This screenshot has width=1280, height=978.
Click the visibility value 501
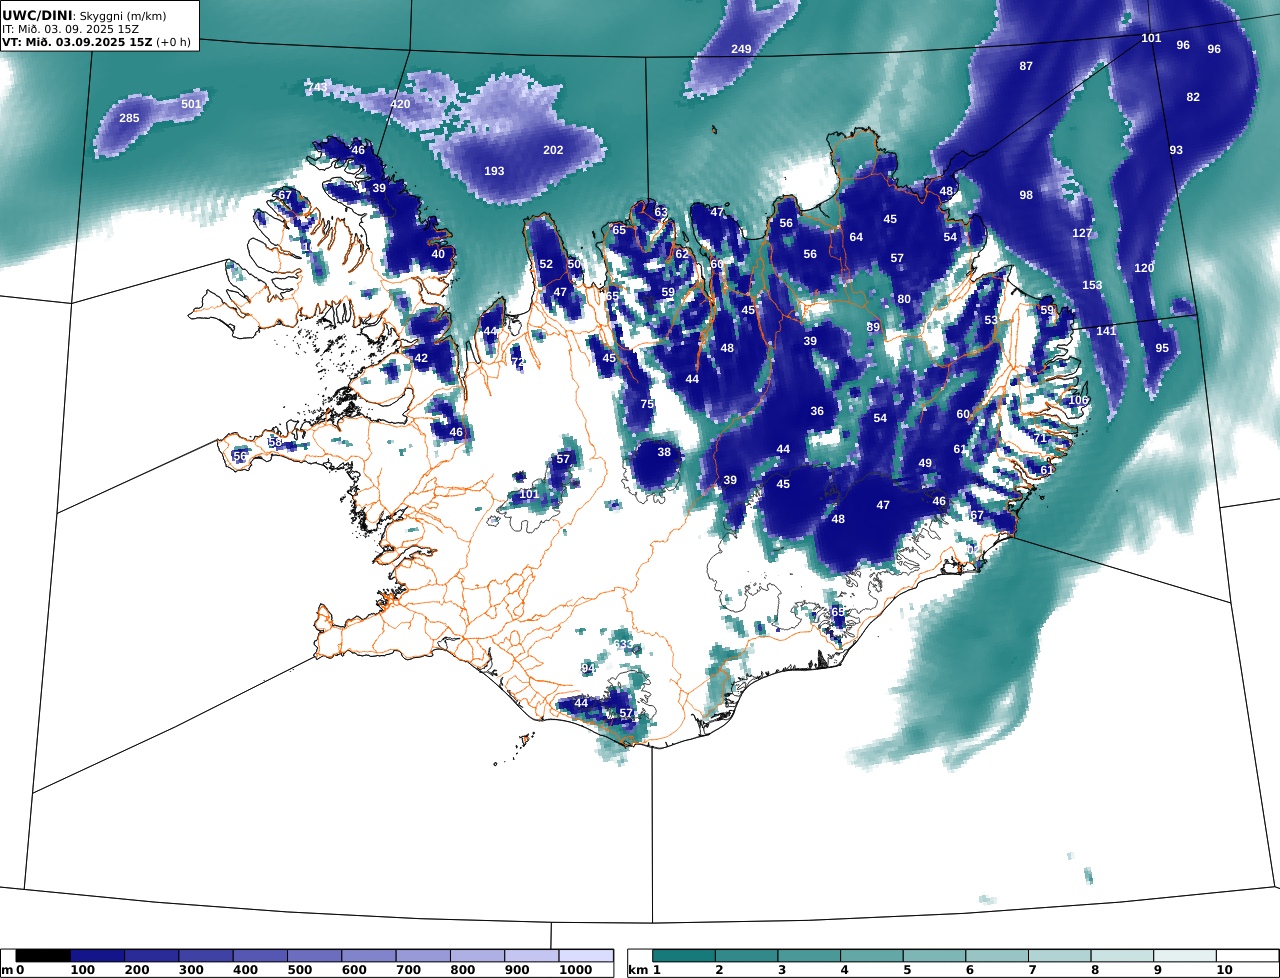(x=191, y=104)
